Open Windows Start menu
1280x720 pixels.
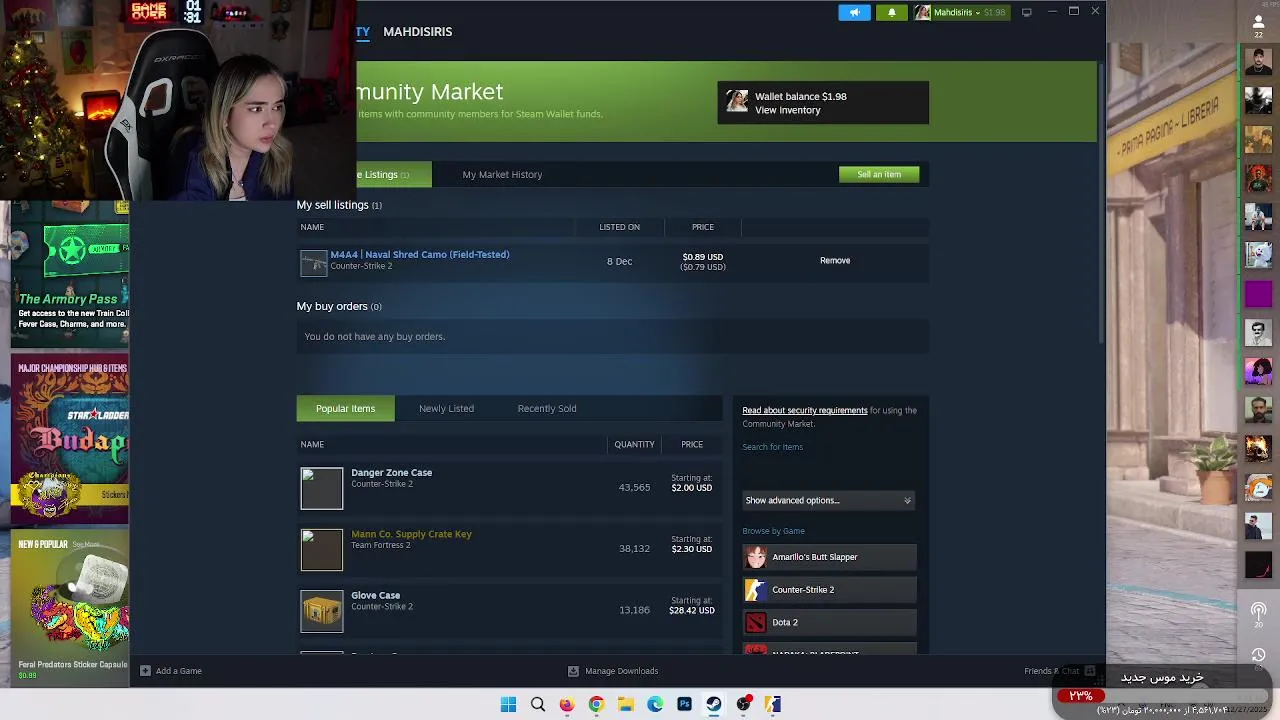[508, 704]
